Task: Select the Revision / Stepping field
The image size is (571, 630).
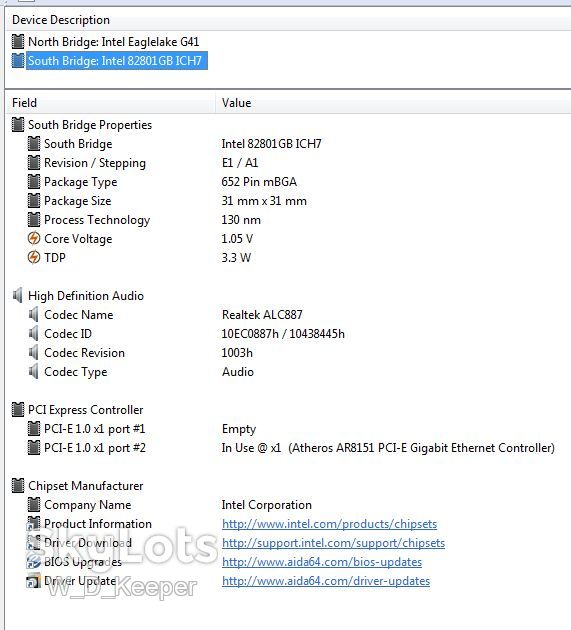Action: pos(95,163)
